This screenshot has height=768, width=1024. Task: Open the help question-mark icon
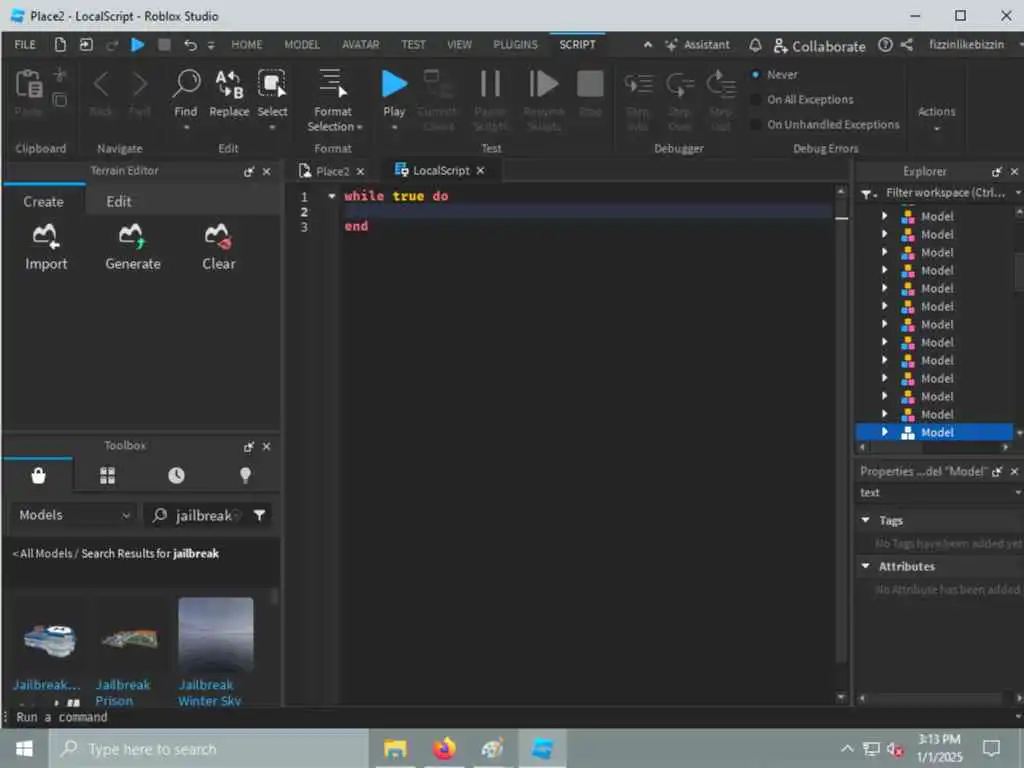pos(885,44)
